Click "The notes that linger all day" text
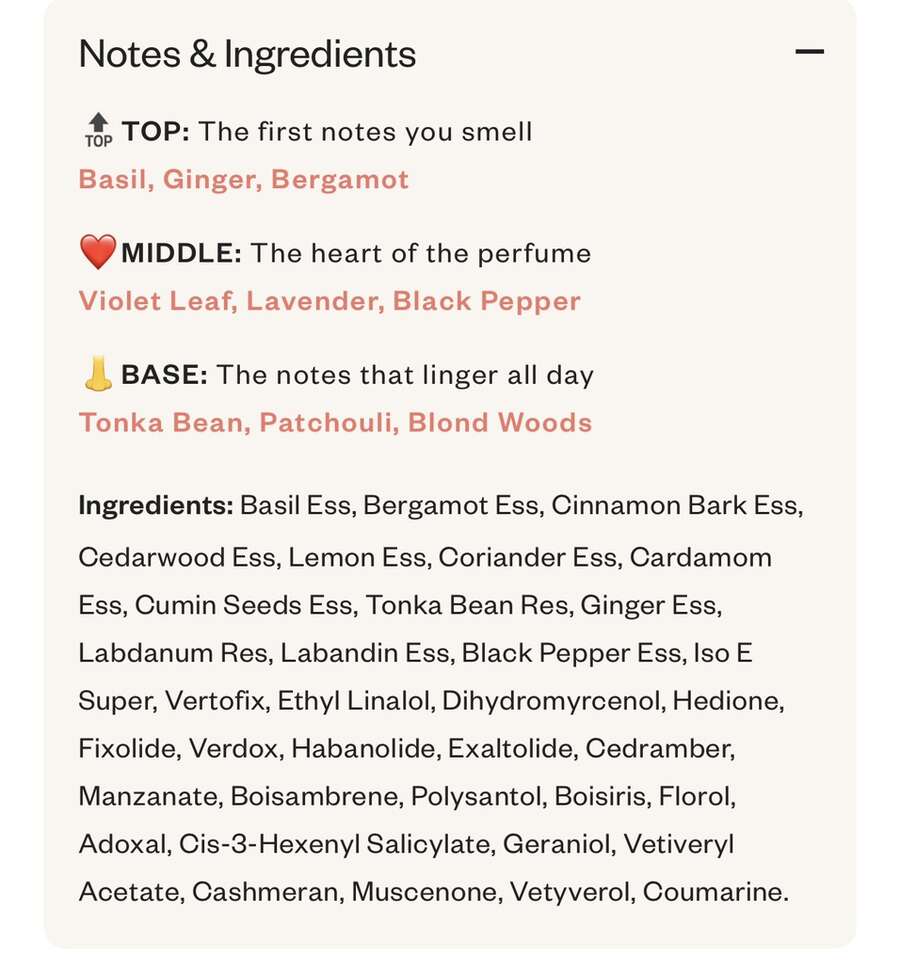The image size is (900, 960). click(405, 375)
